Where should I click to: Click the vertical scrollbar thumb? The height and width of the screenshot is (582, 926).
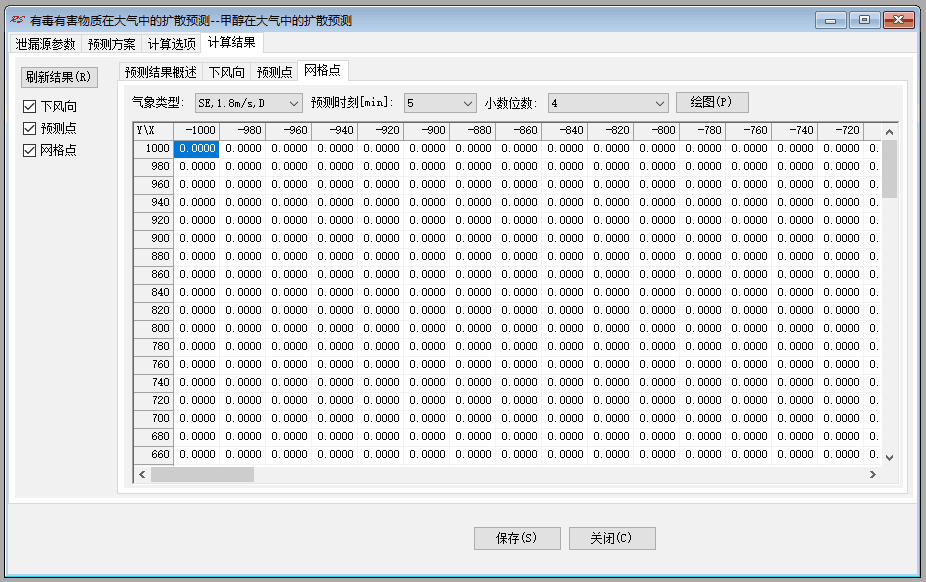coord(889,169)
